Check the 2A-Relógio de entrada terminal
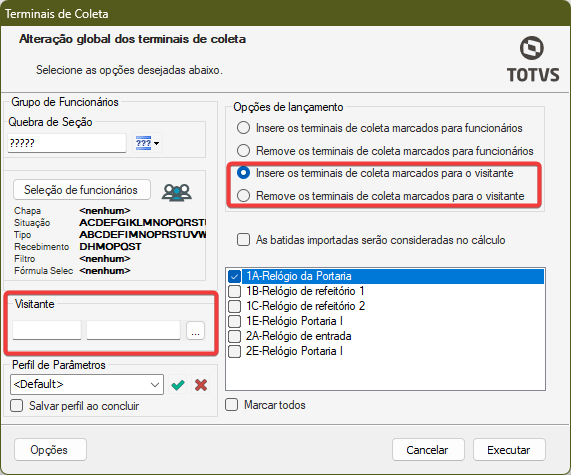This screenshot has width=571, height=475. pos(235,336)
